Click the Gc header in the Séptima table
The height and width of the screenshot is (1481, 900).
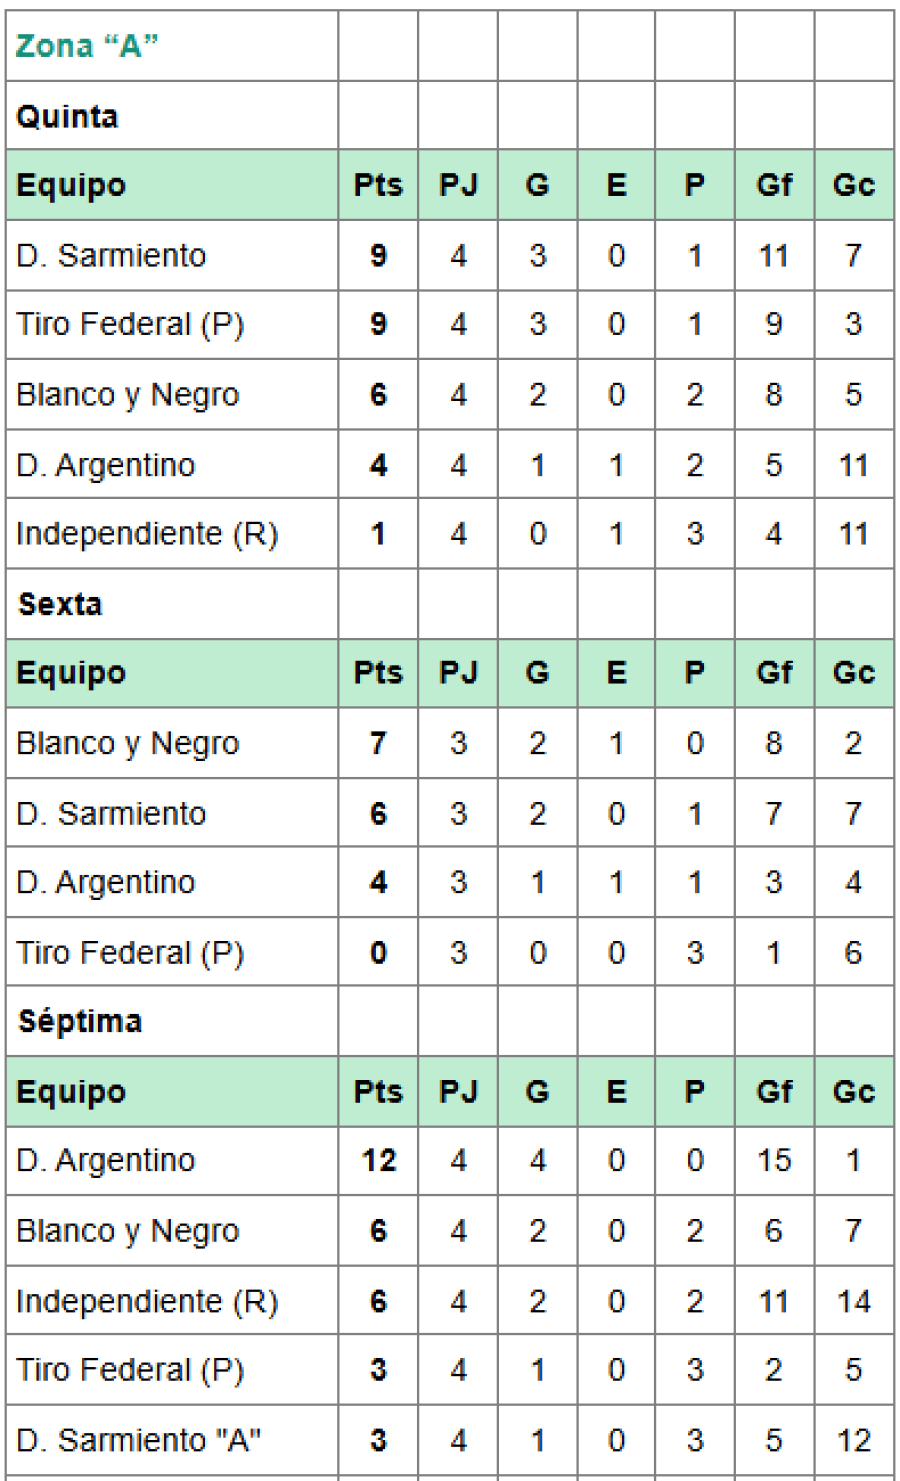point(853,1091)
